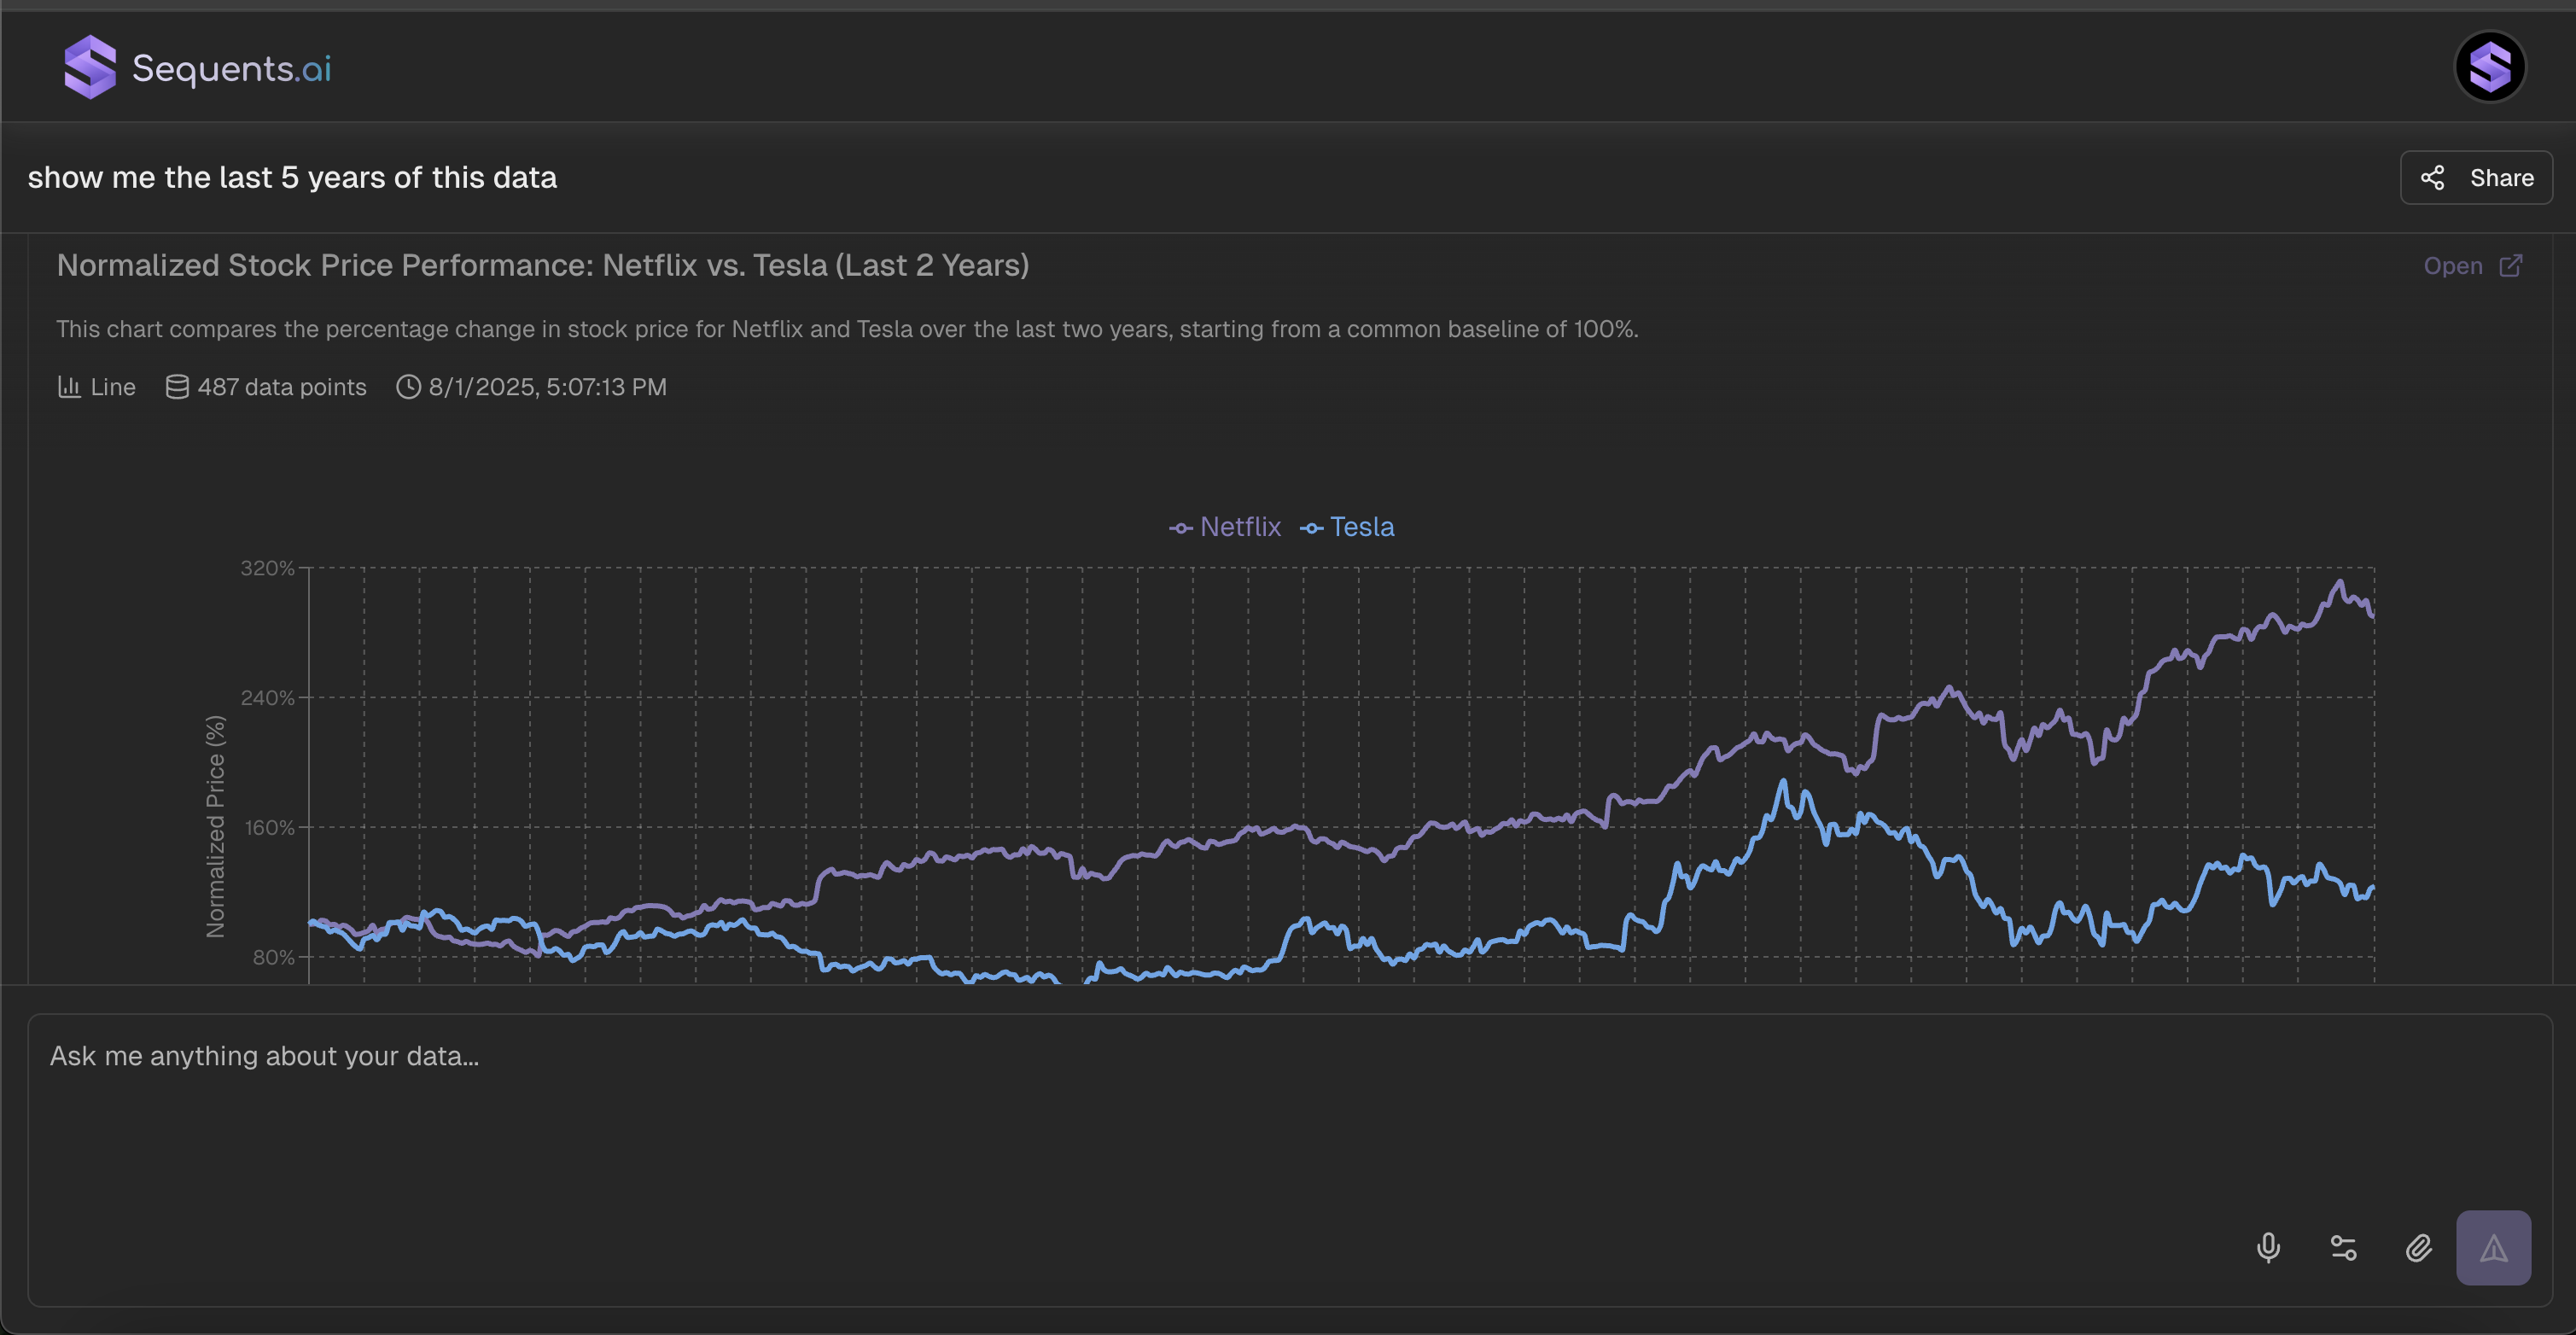Click the 80% y-axis label

tap(273, 957)
